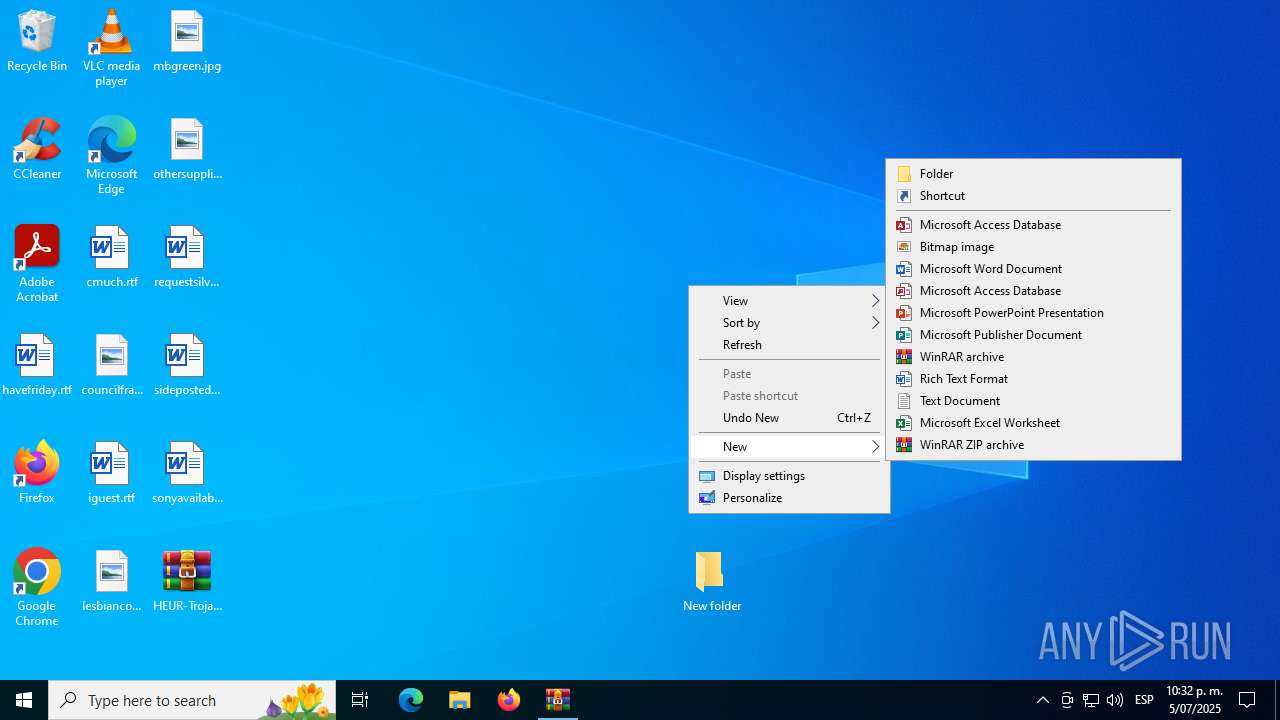Open the Windows Start menu
Viewport: 1280px width, 720px height.
[x=24, y=700]
